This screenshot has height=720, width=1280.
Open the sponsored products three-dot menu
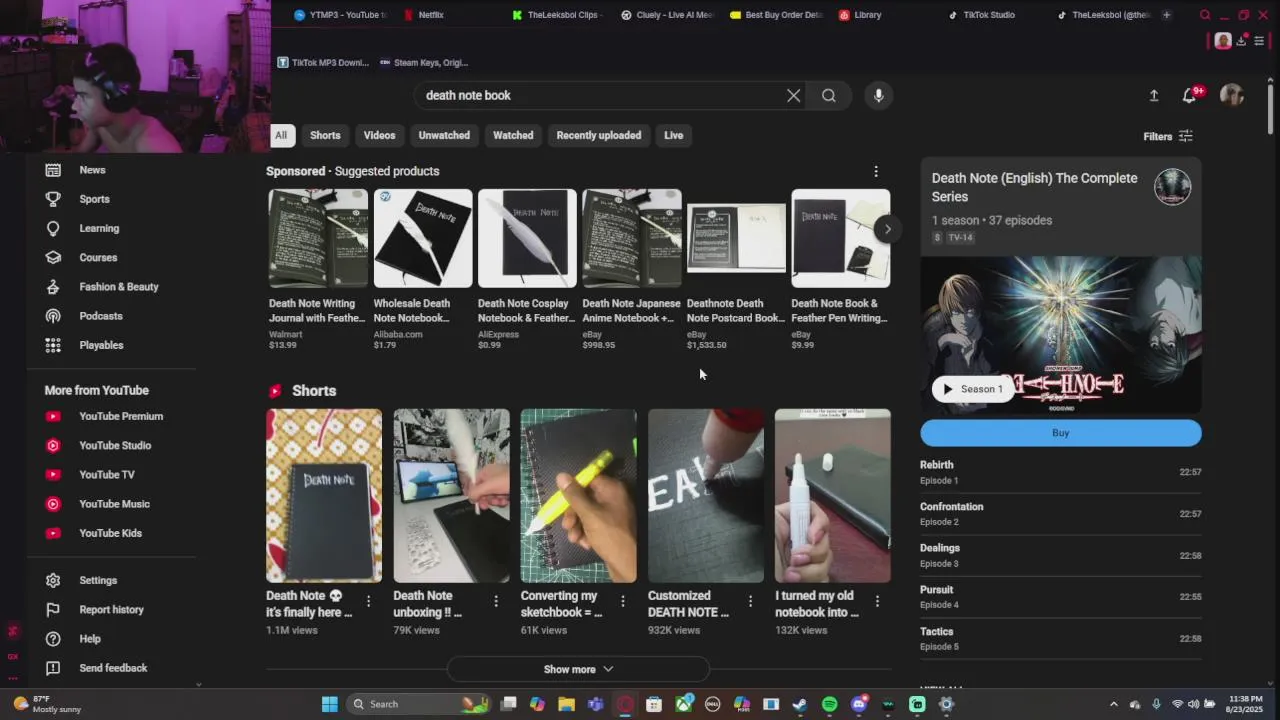(x=876, y=171)
